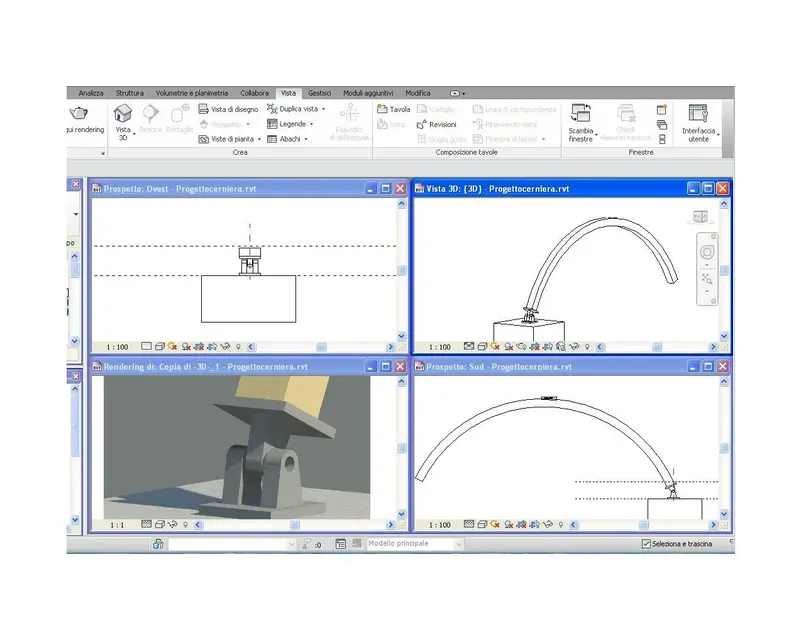Expand the Duplica vista dropdown arrow
The width and height of the screenshot is (801, 640).
(323, 109)
